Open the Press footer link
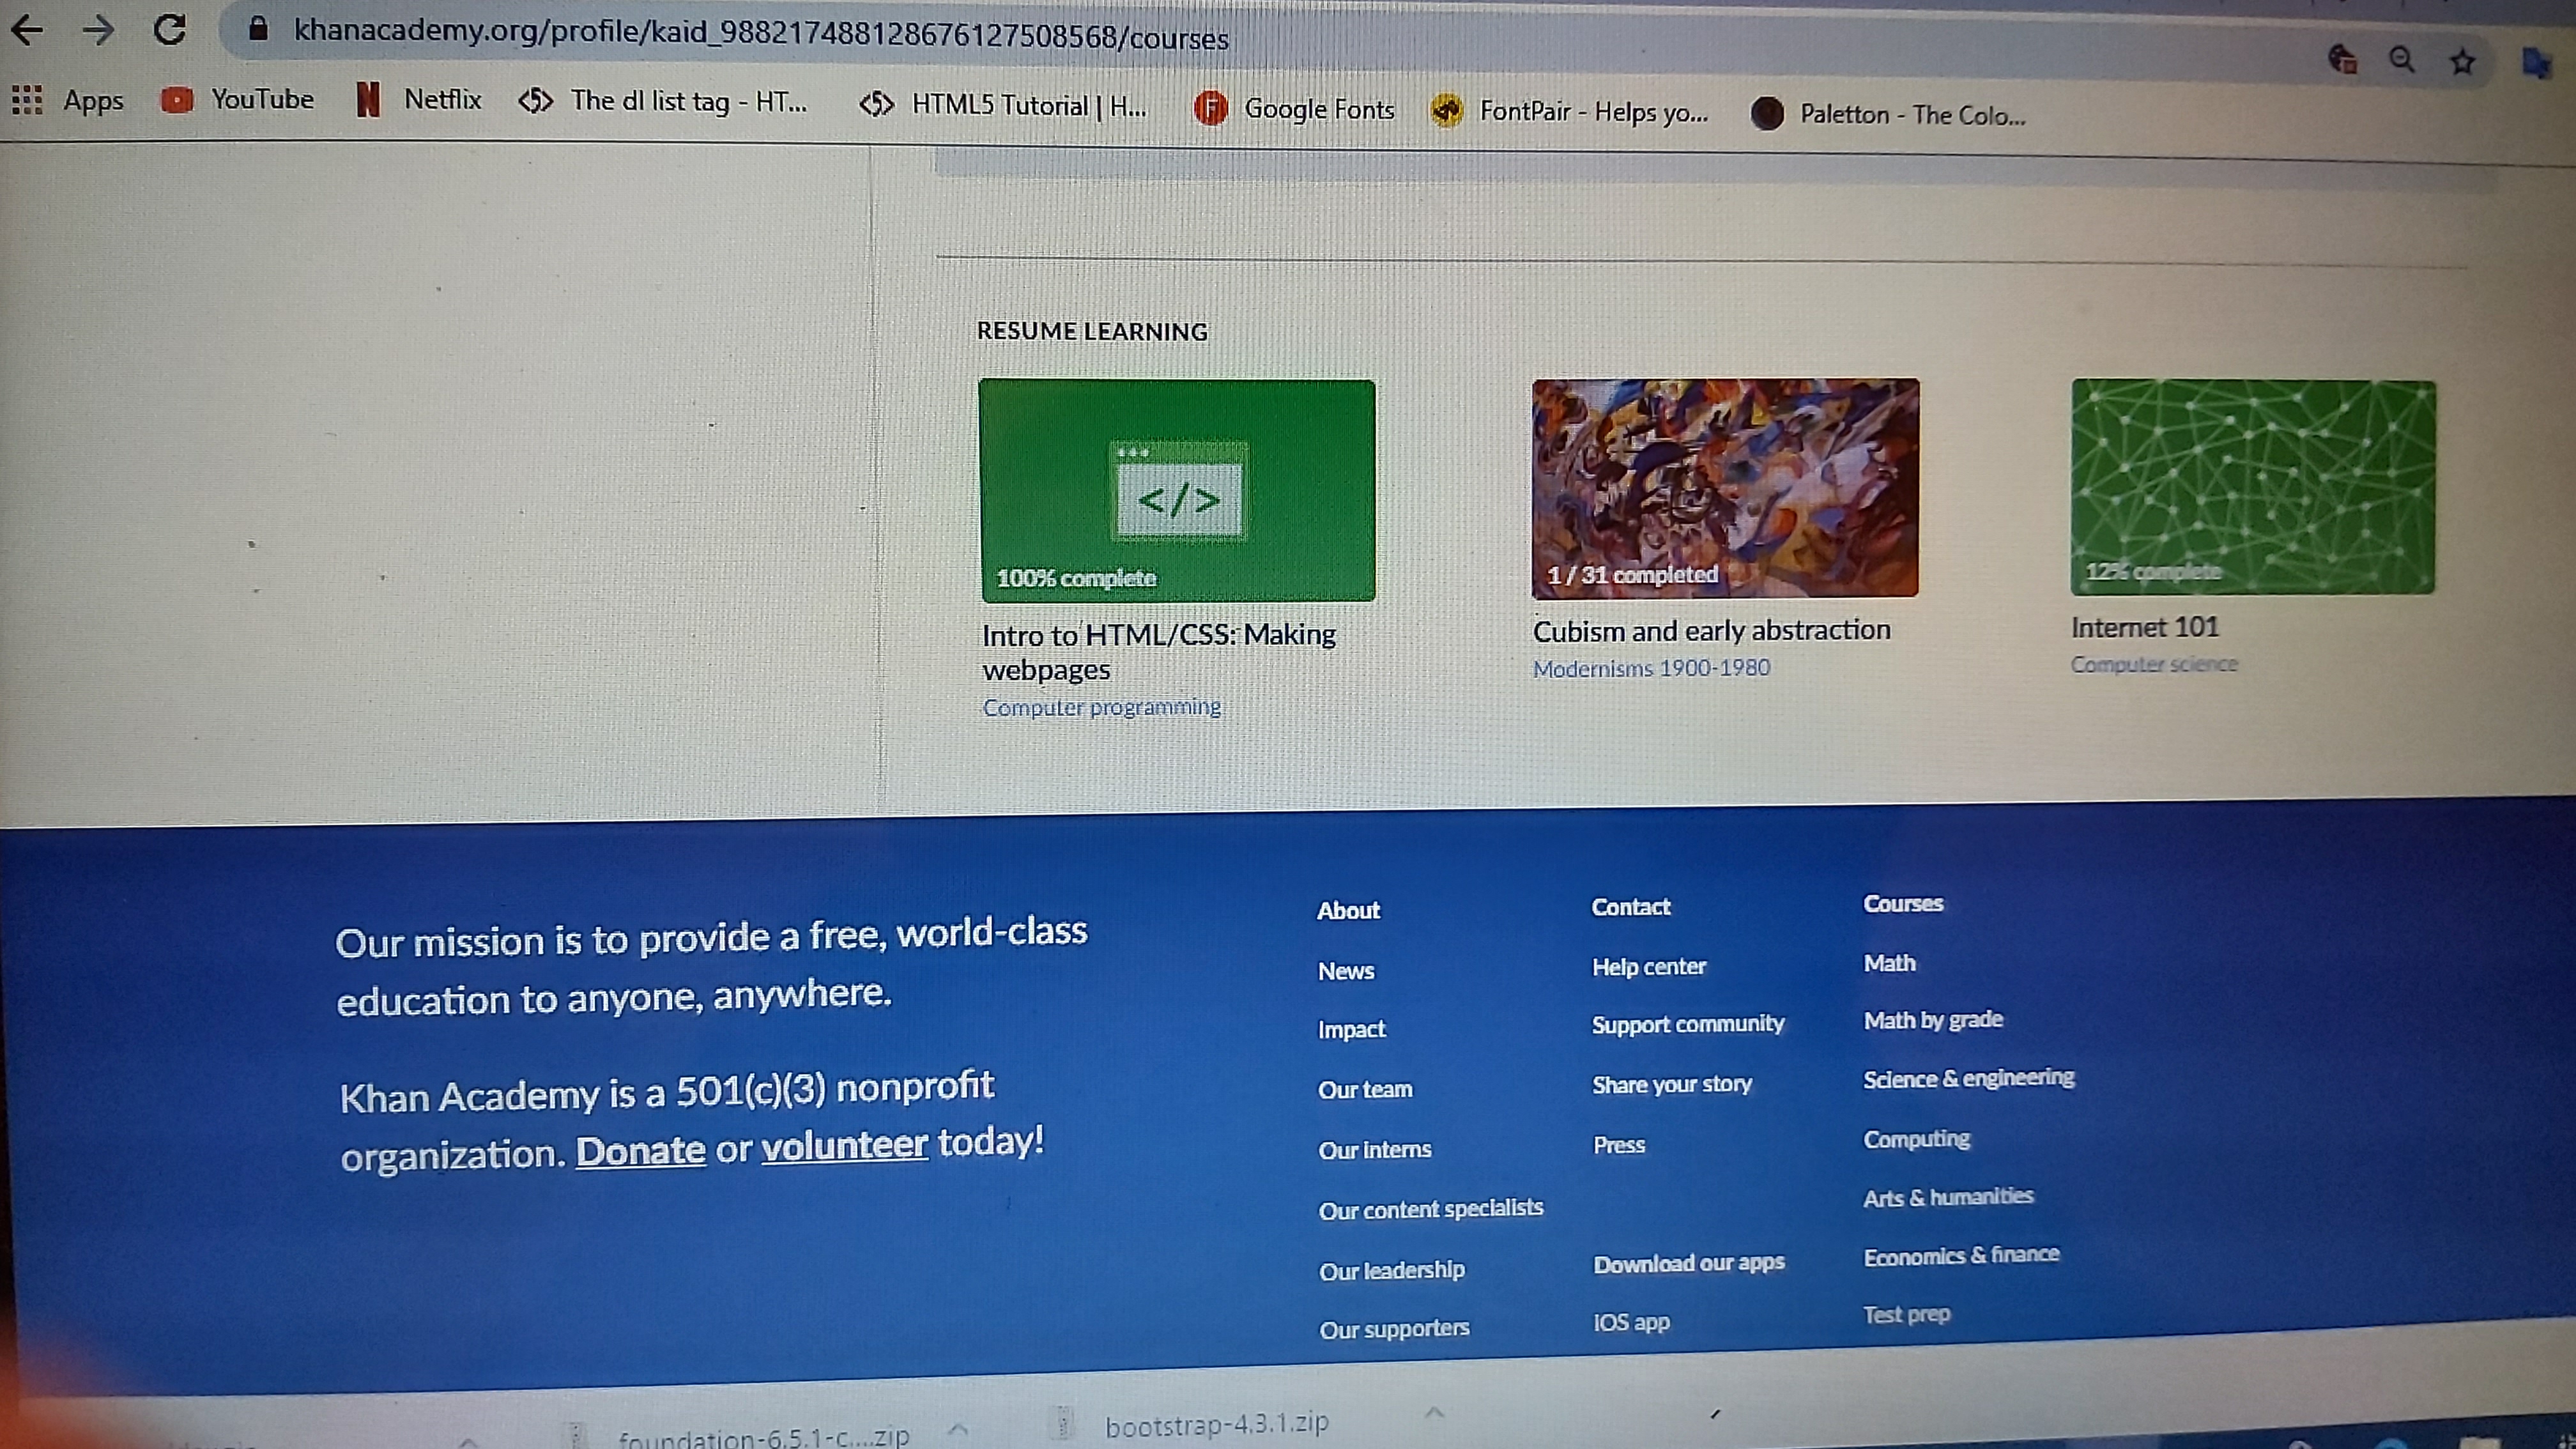 (x=1619, y=1145)
